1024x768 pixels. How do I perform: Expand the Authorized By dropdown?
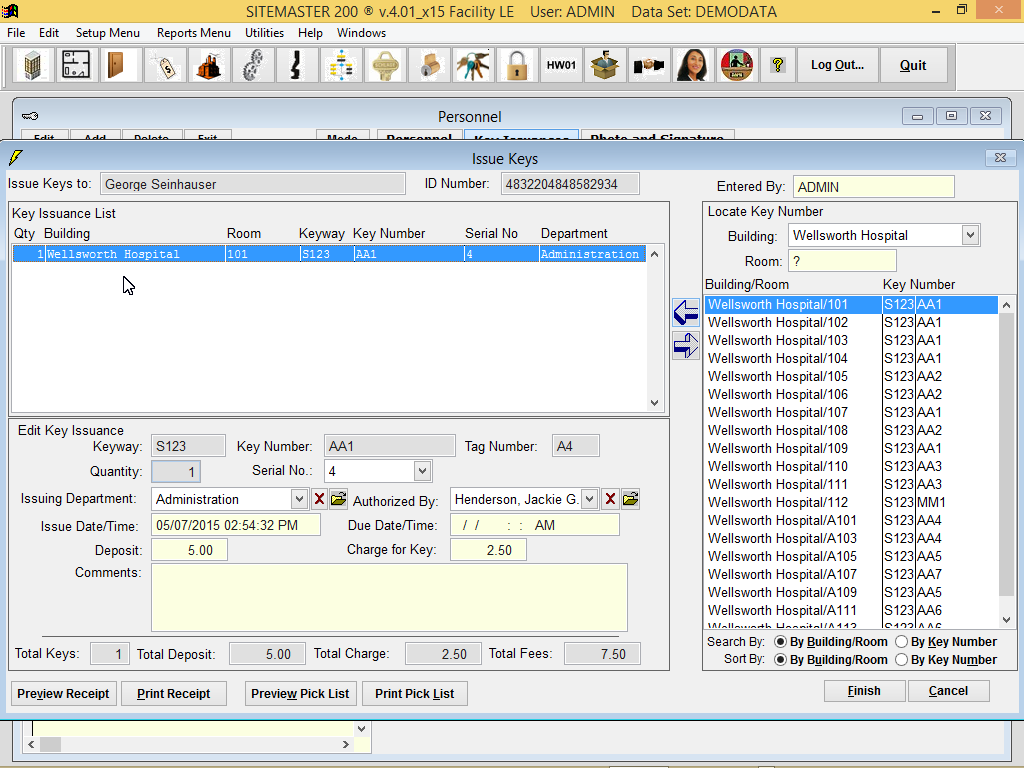point(589,500)
